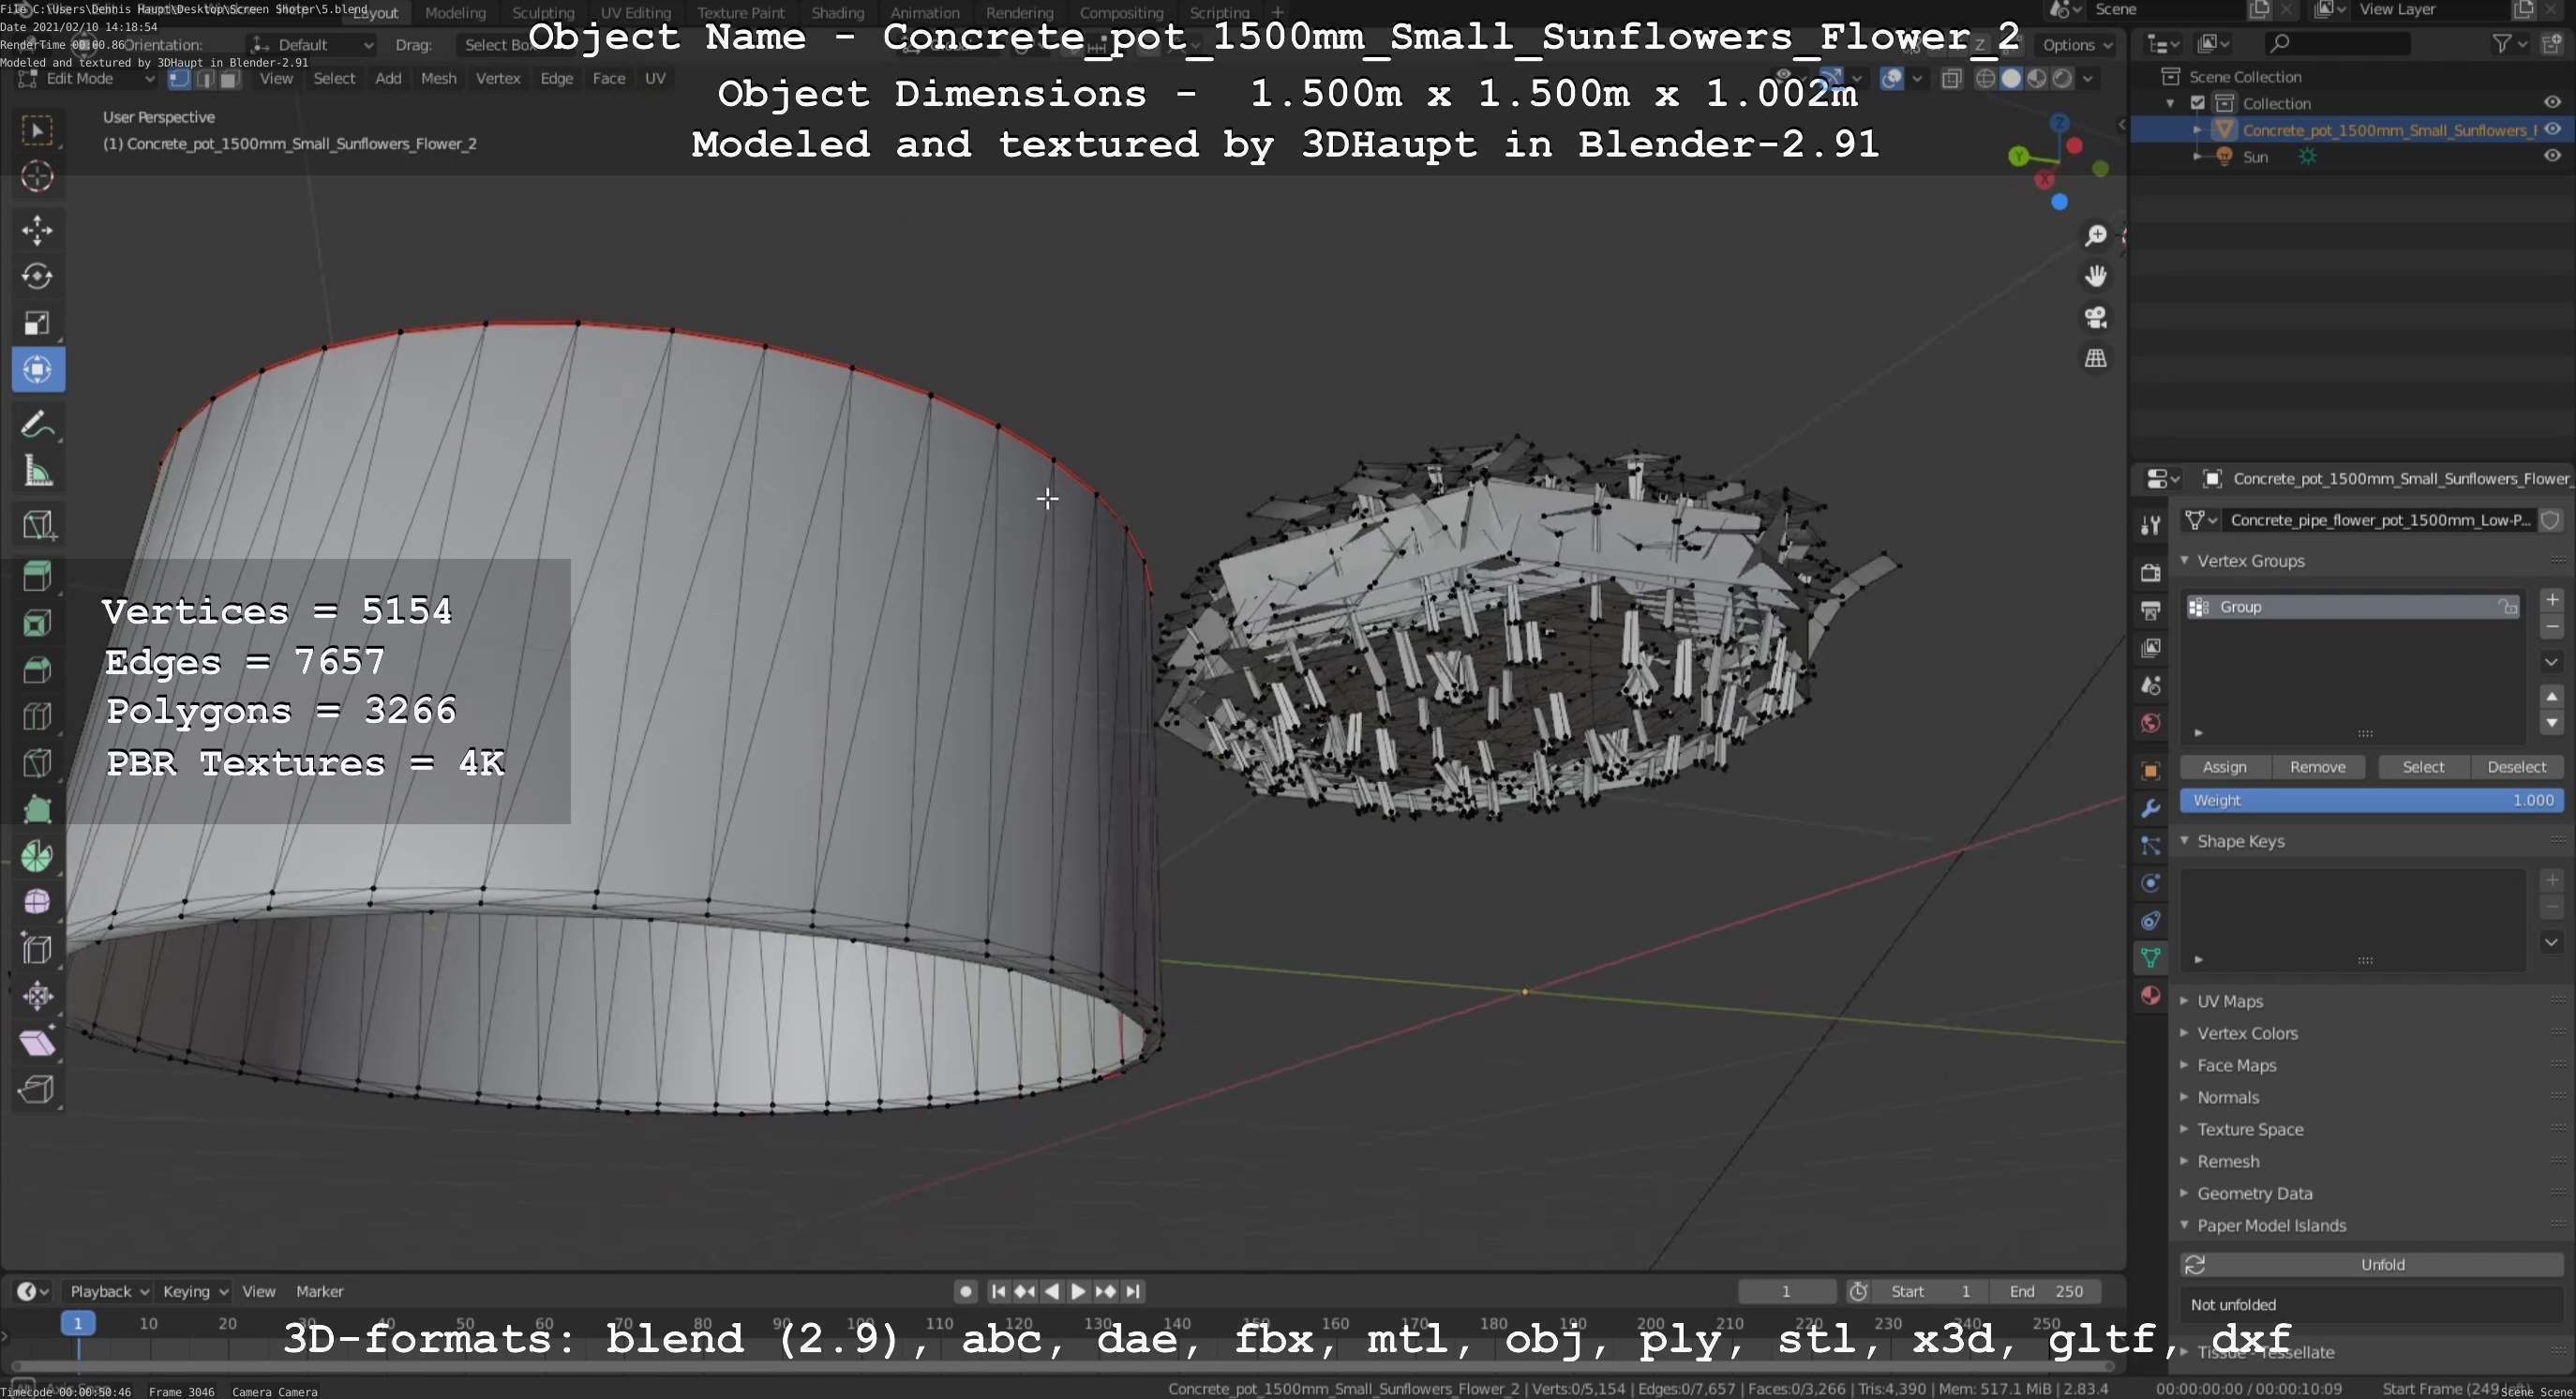Switch to solid viewport shading
This screenshot has height=1399, width=2576.
(2011, 78)
